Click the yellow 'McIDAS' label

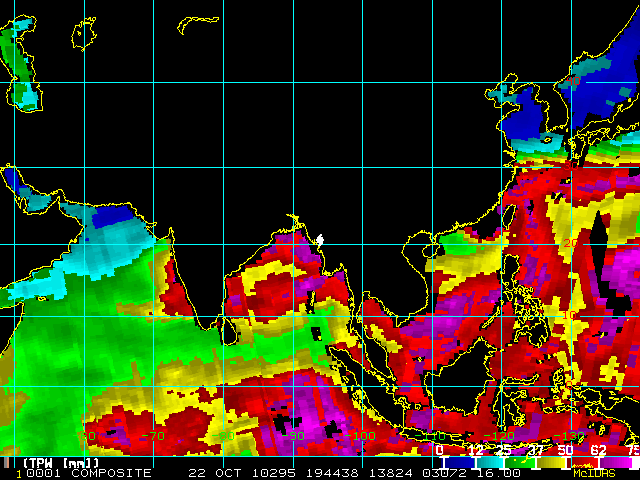click(x=594, y=473)
